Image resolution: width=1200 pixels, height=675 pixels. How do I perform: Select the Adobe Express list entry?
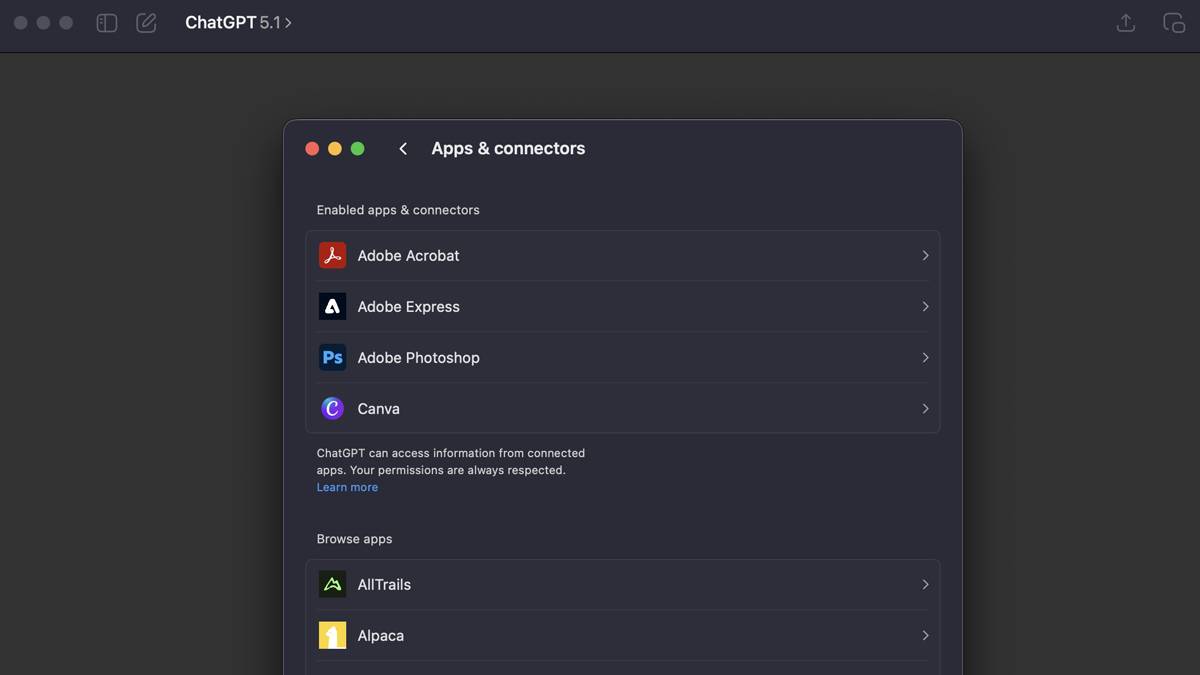pos(409,307)
